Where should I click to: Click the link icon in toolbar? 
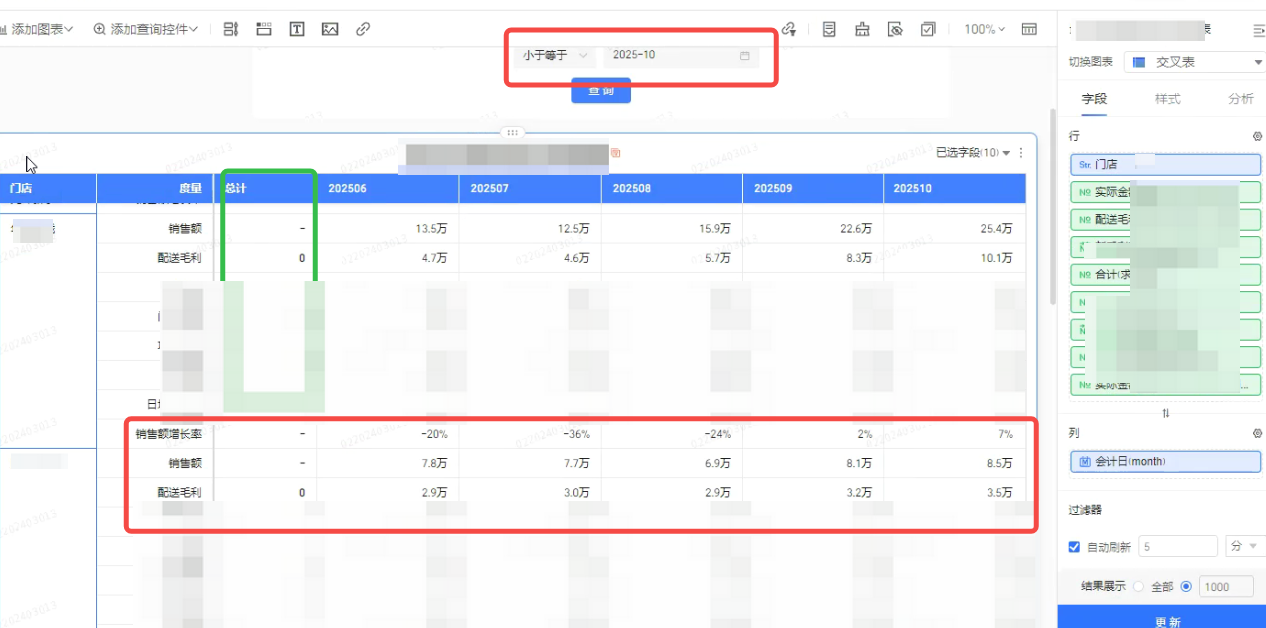[363, 30]
